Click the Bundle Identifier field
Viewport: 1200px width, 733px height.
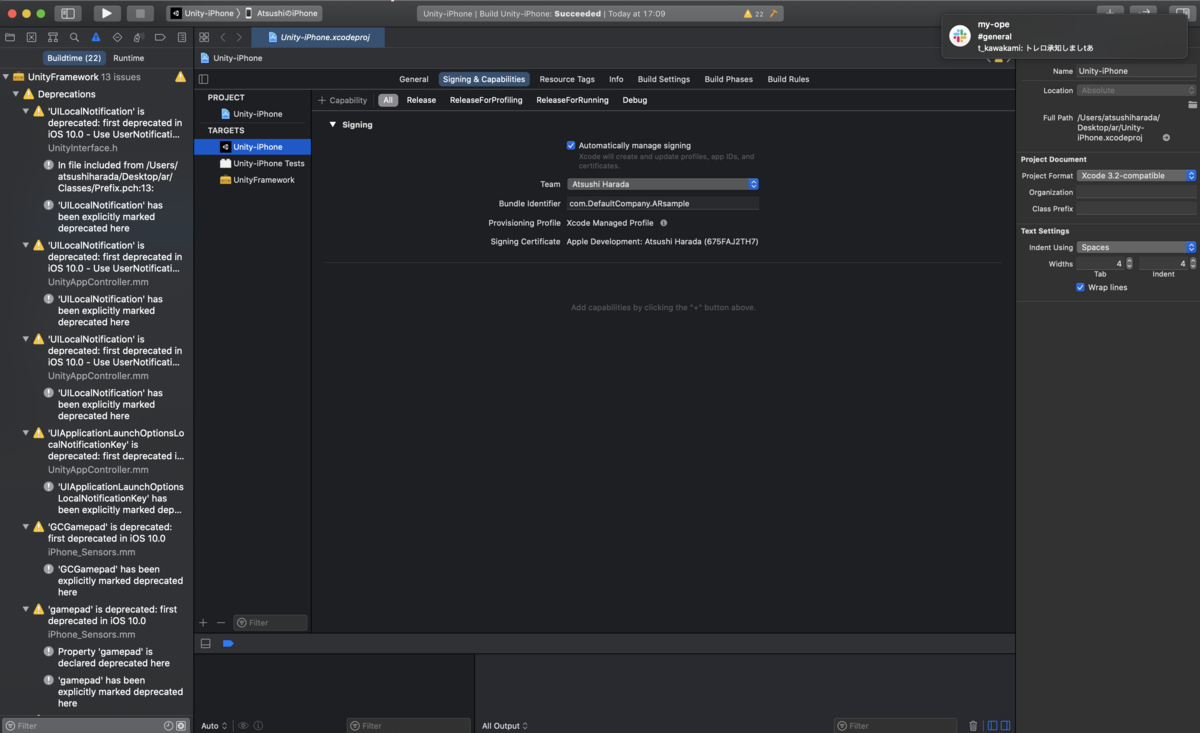pyautogui.click(x=662, y=203)
